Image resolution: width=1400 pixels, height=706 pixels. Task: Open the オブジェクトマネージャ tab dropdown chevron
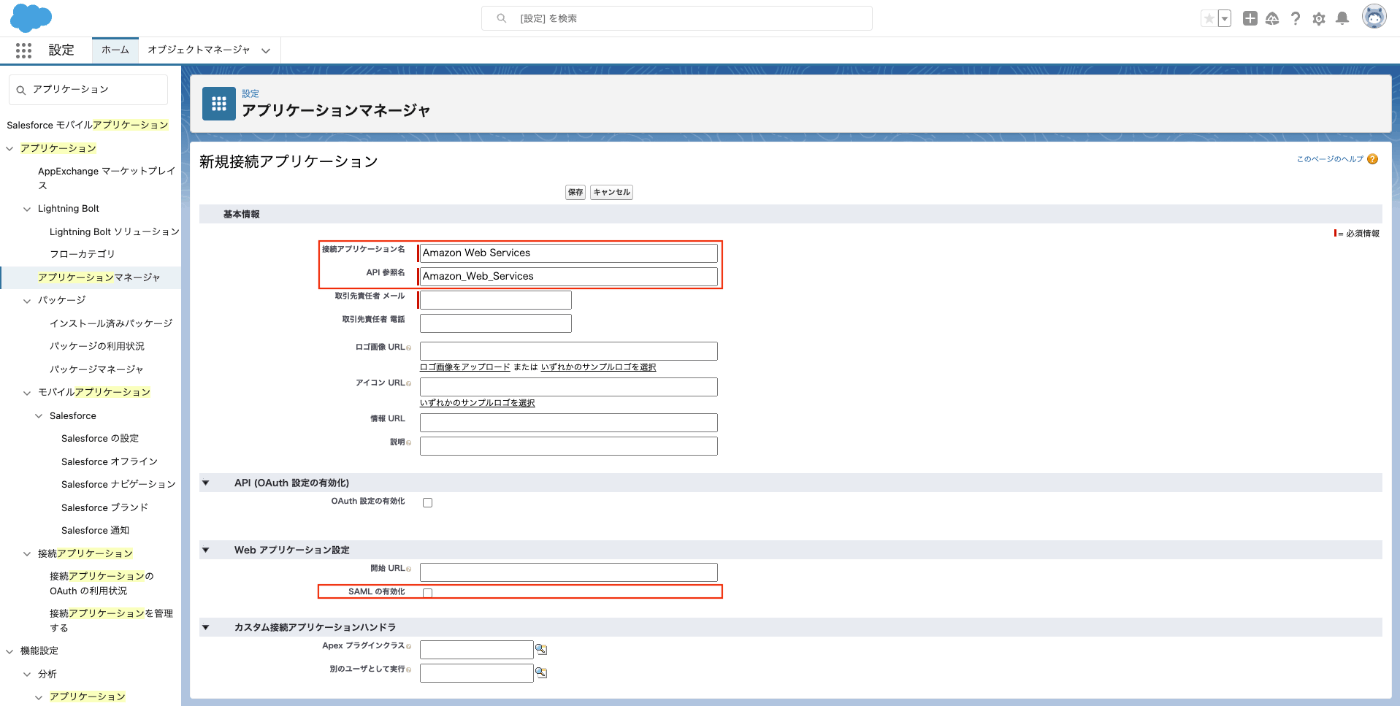coord(266,50)
